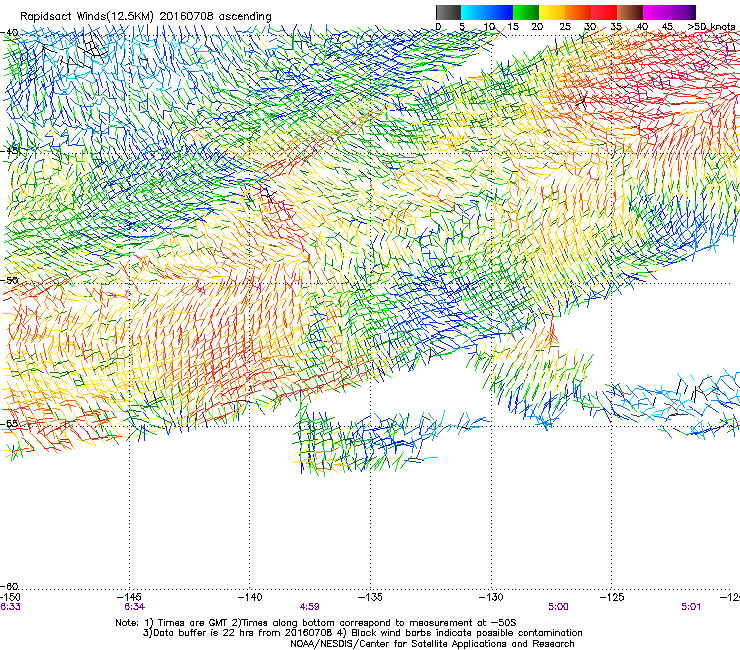Click the brown 35–40 knots legend swatch
This screenshot has height=650, width=740.
[x=630, y=12]
